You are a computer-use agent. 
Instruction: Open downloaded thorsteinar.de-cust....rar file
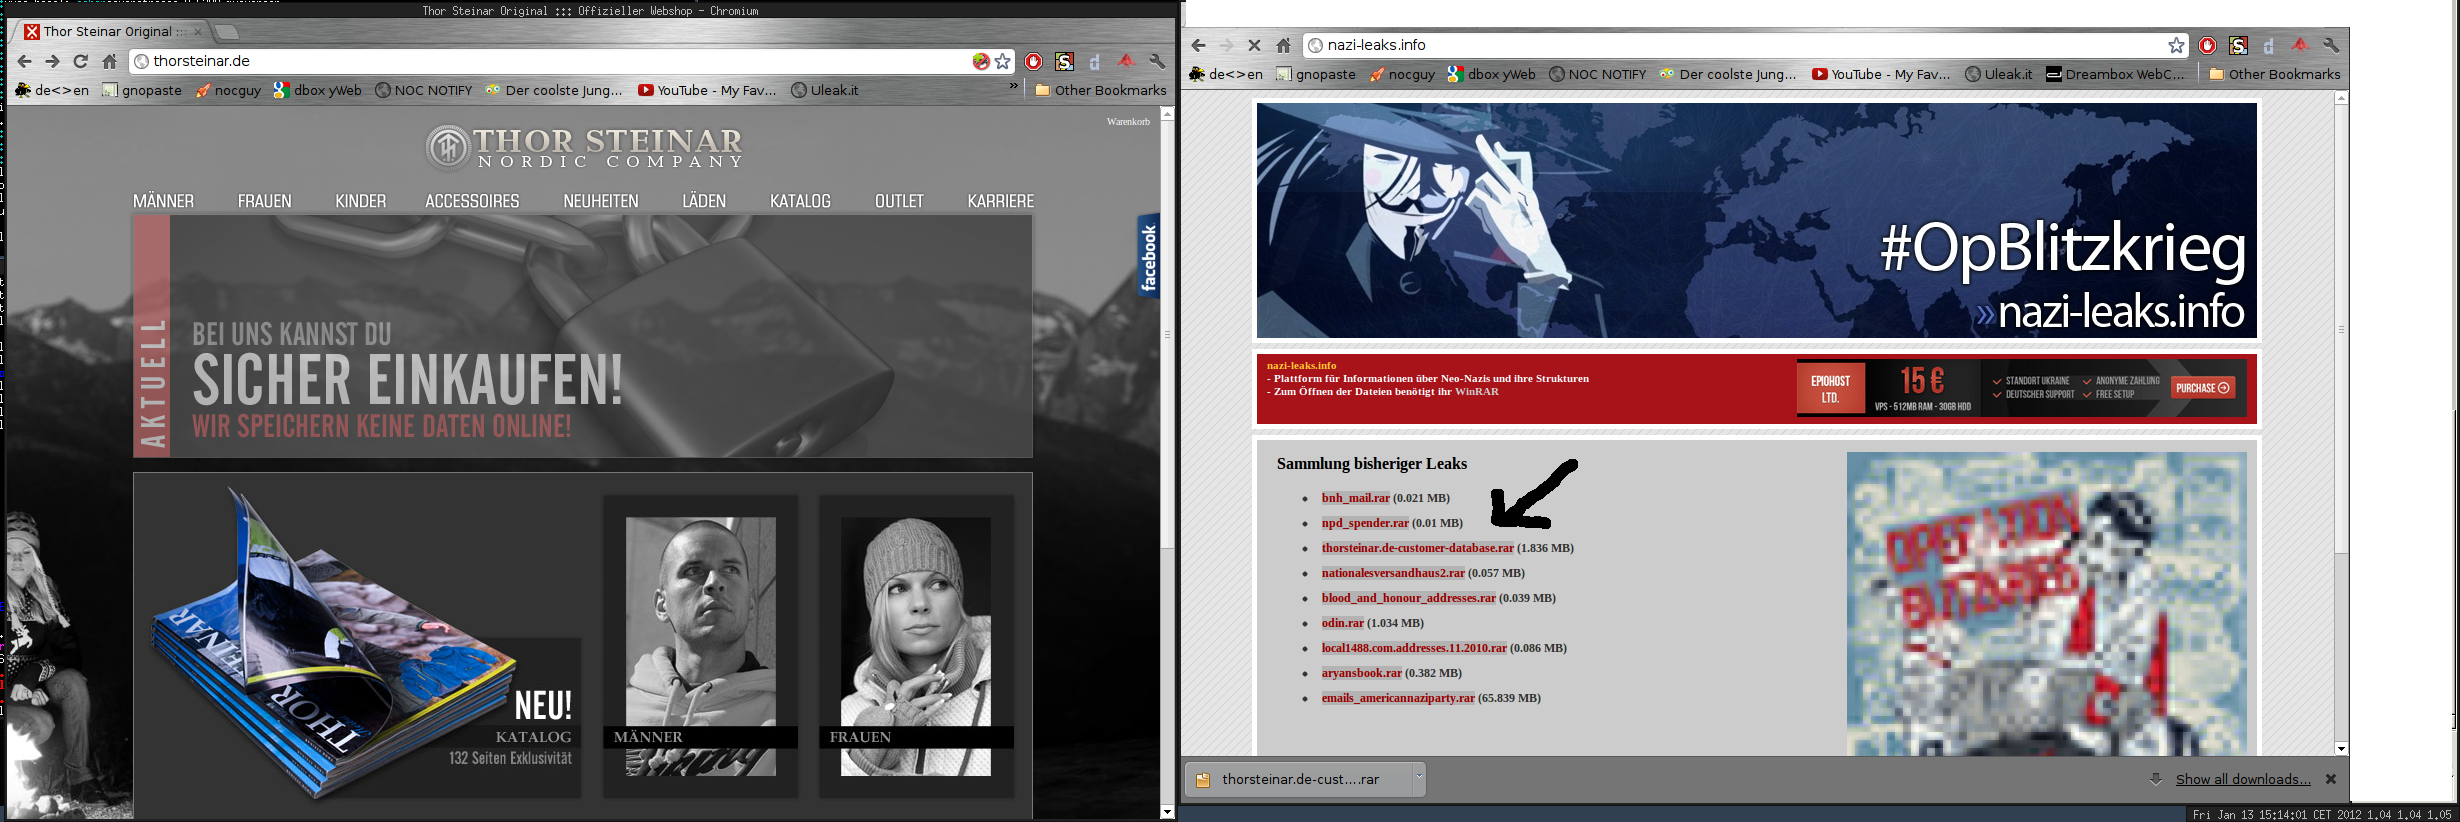(1299, 779)
